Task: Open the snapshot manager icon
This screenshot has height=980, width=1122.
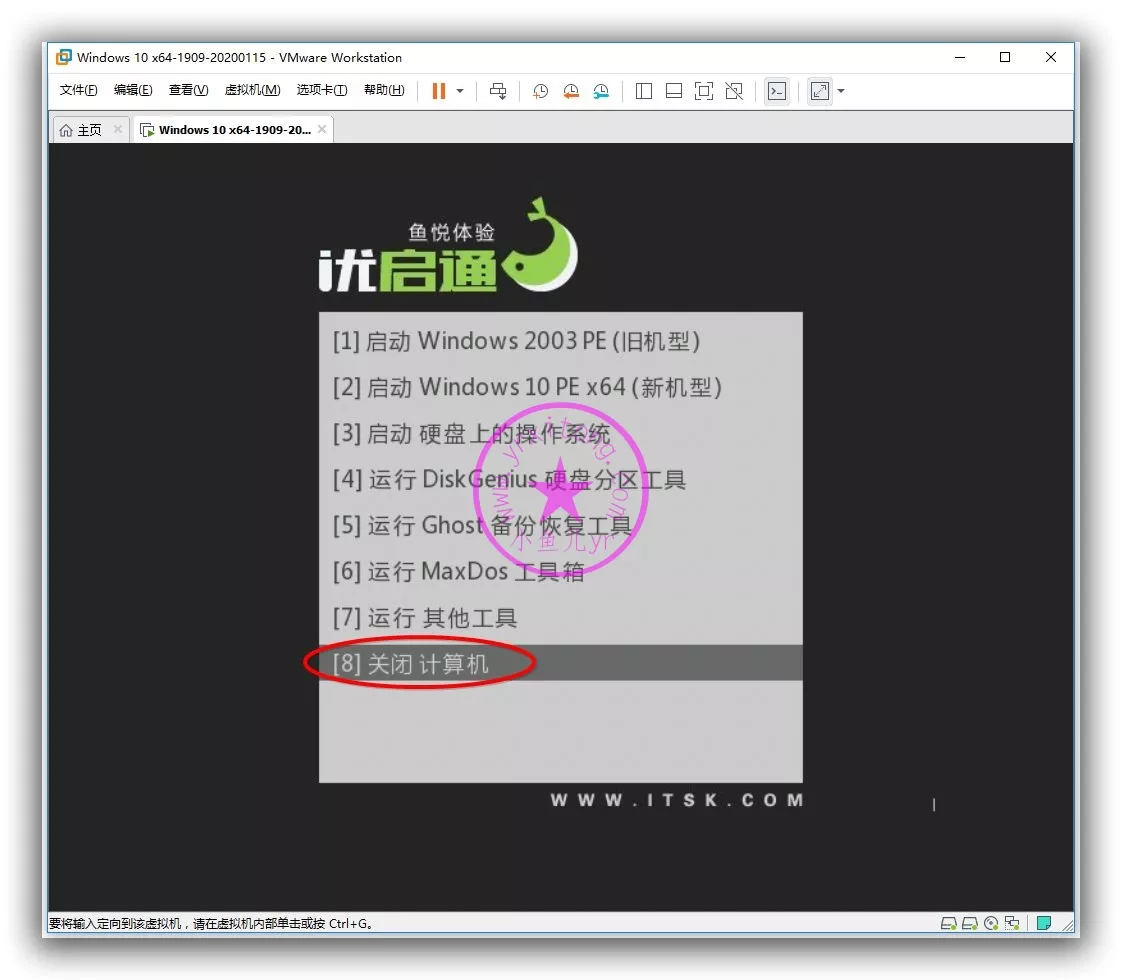Action: (x=601, y=91)
